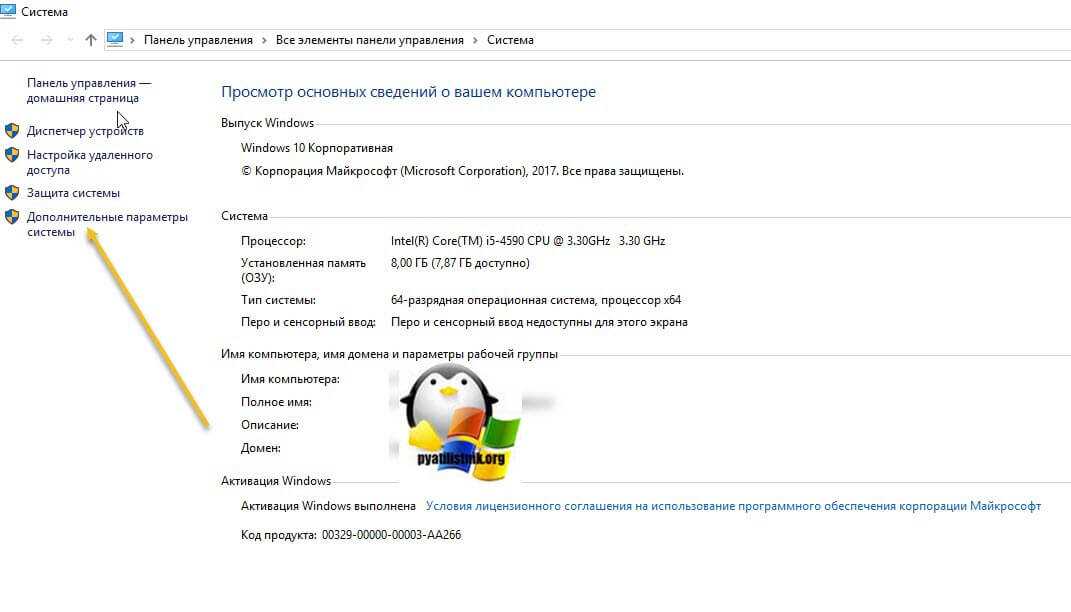
Task: Click the Intel Core i5-4590 processor value
Action: (x=527, y=241)
